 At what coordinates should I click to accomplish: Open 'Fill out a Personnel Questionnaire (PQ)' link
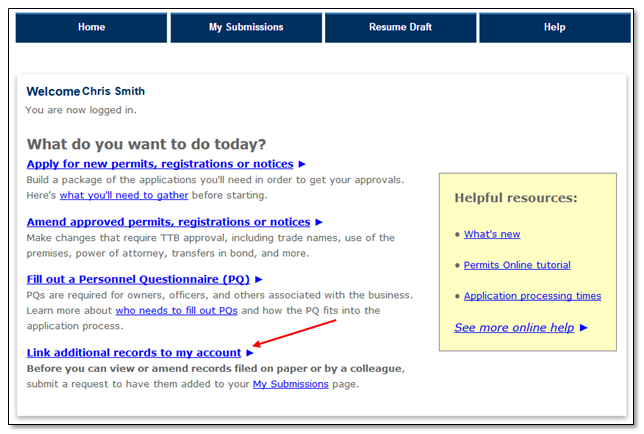[138, 279]
